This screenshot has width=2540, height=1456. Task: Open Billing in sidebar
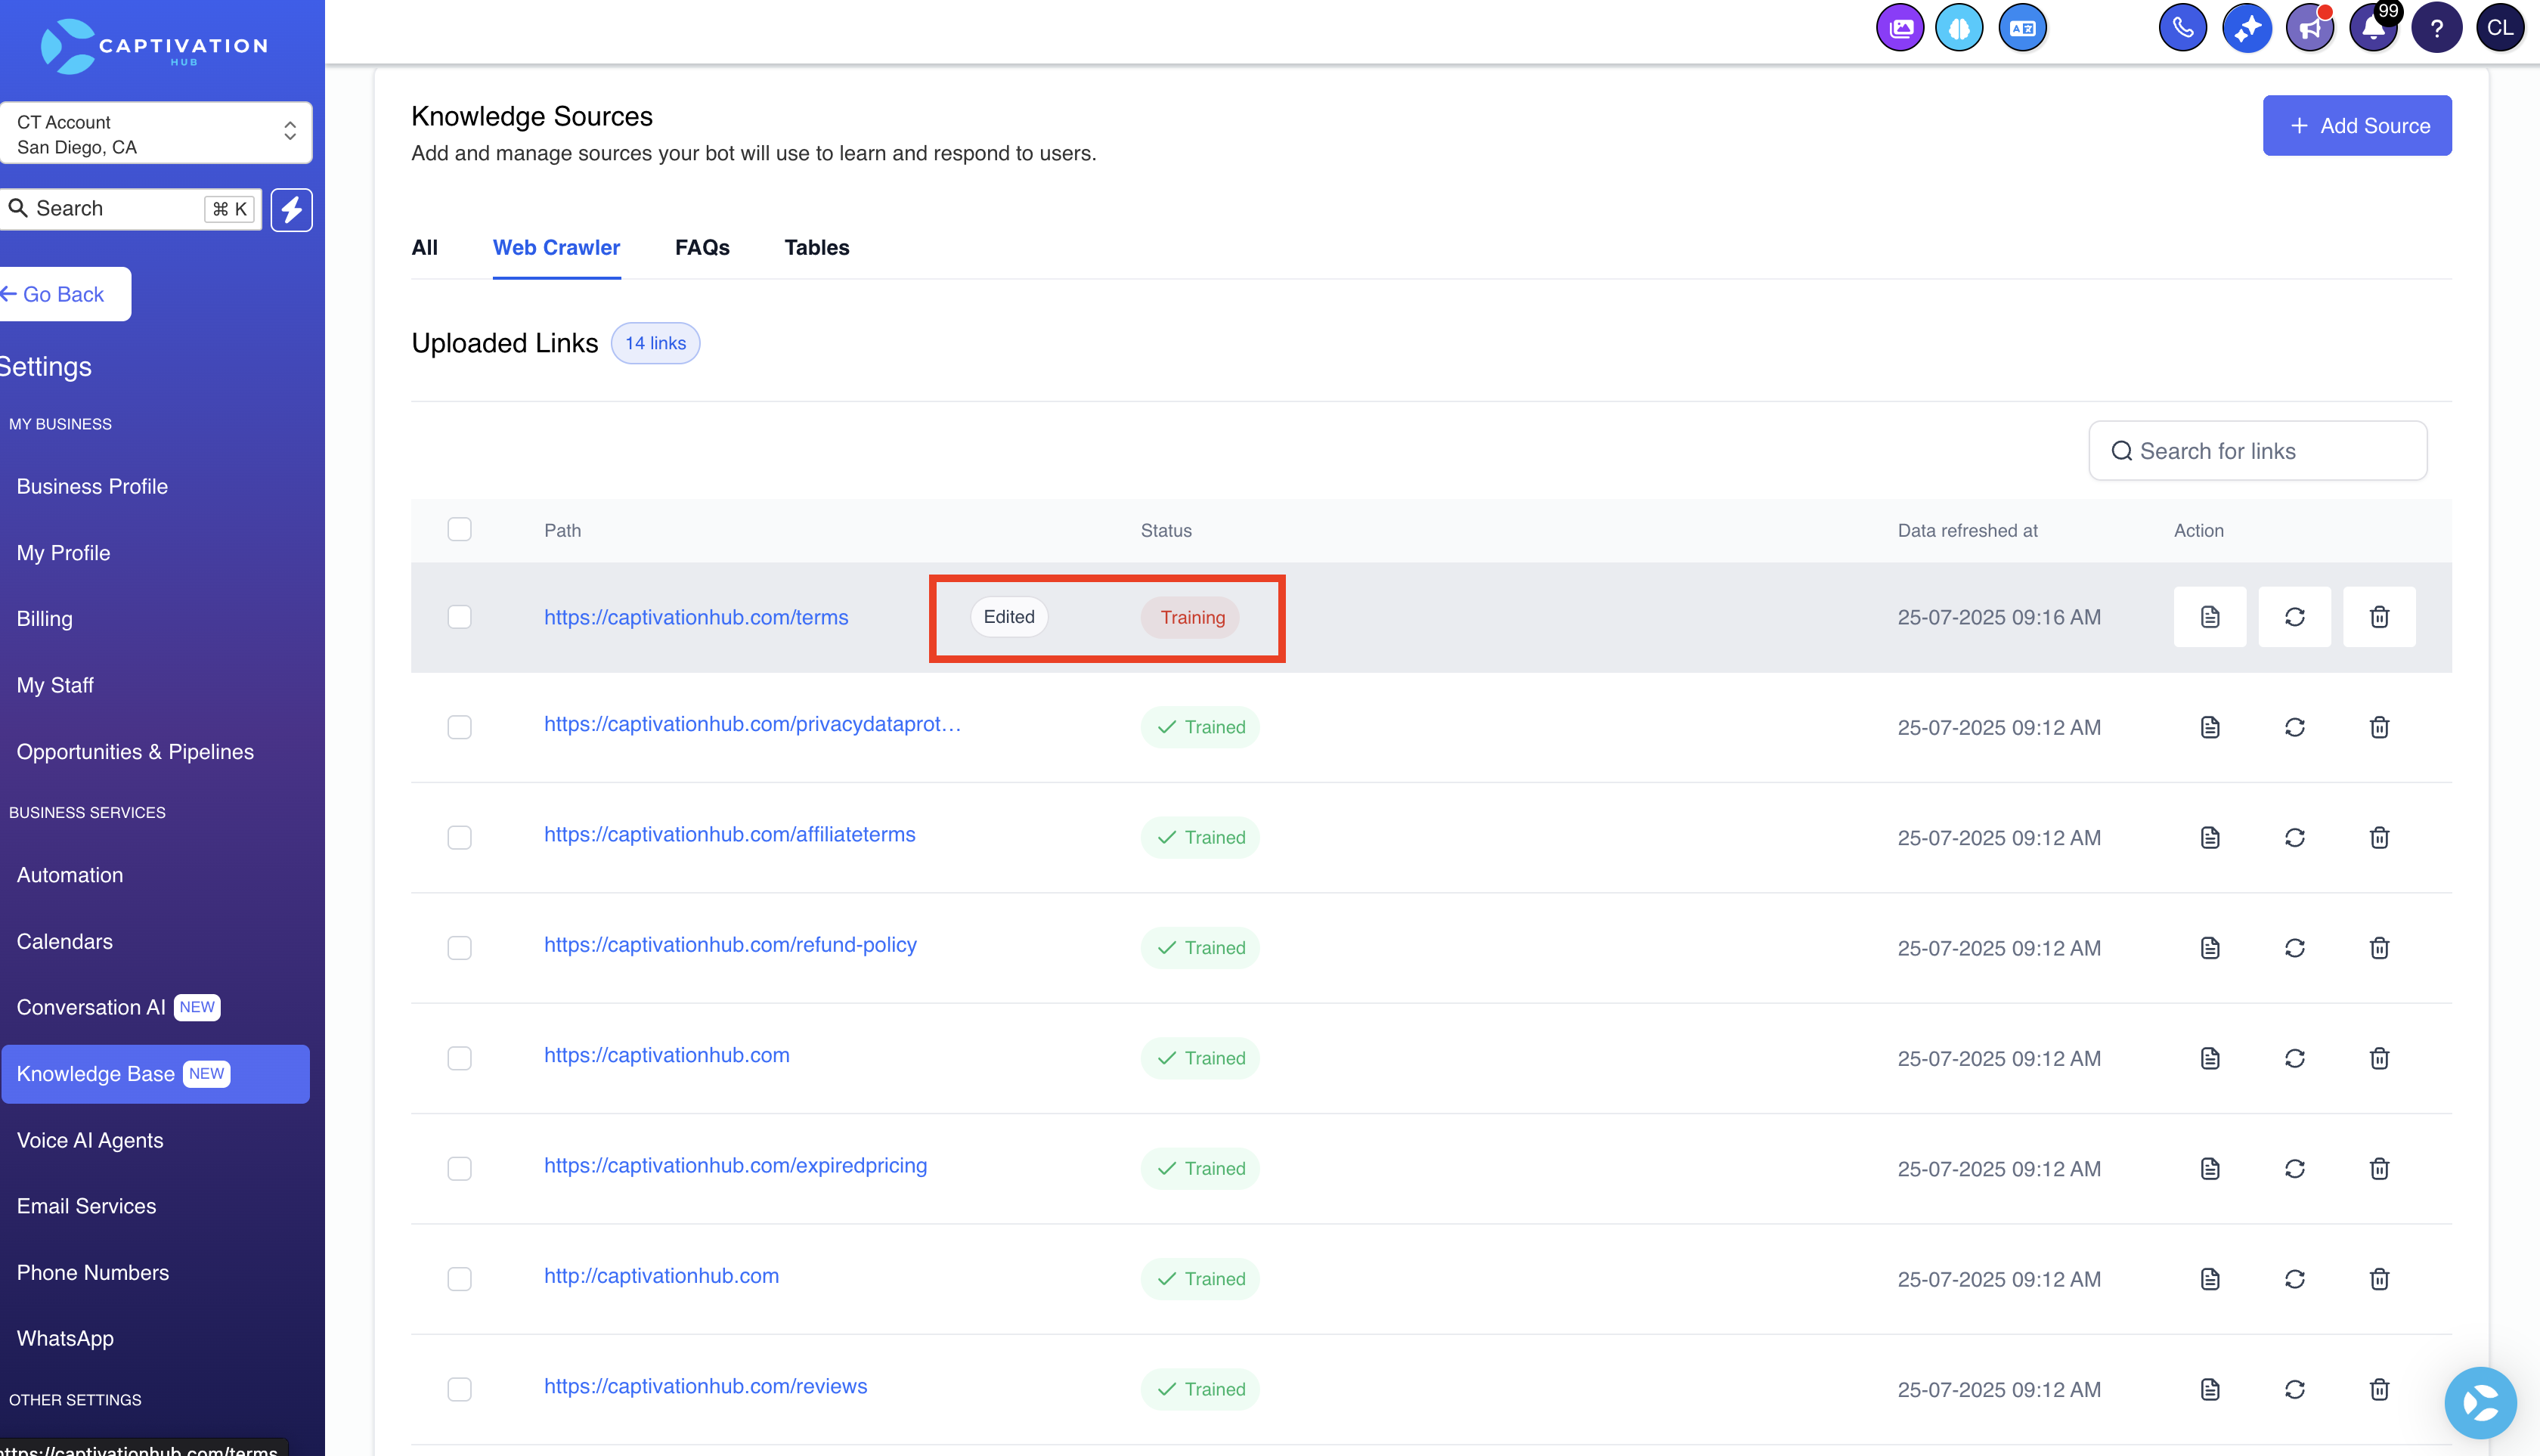45,619
